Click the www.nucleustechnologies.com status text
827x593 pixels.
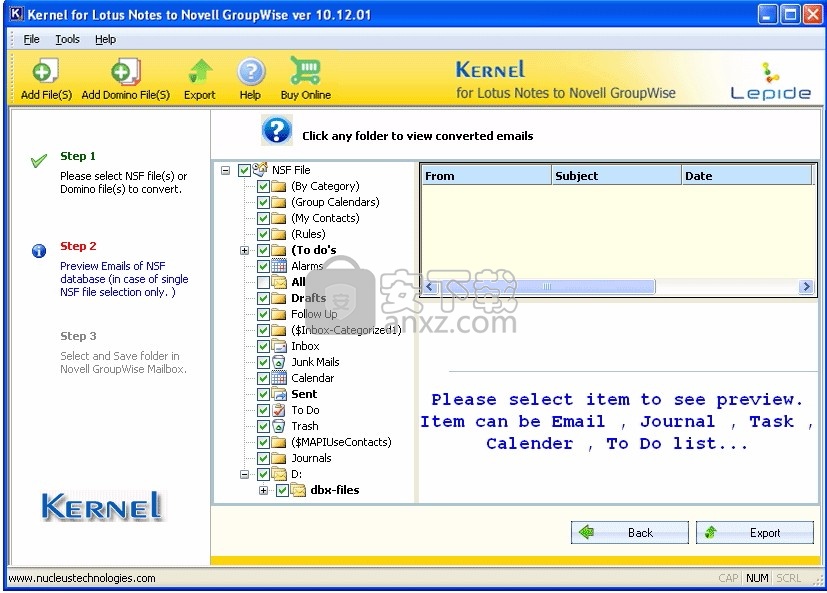[82, 578]
